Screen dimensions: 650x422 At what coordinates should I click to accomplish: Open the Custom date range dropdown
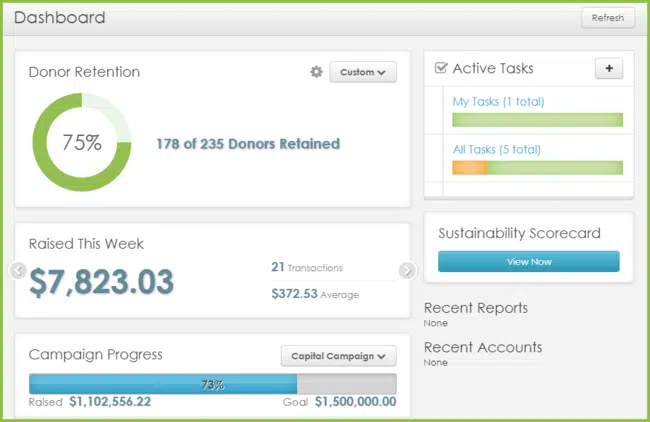tap(362, 72)
